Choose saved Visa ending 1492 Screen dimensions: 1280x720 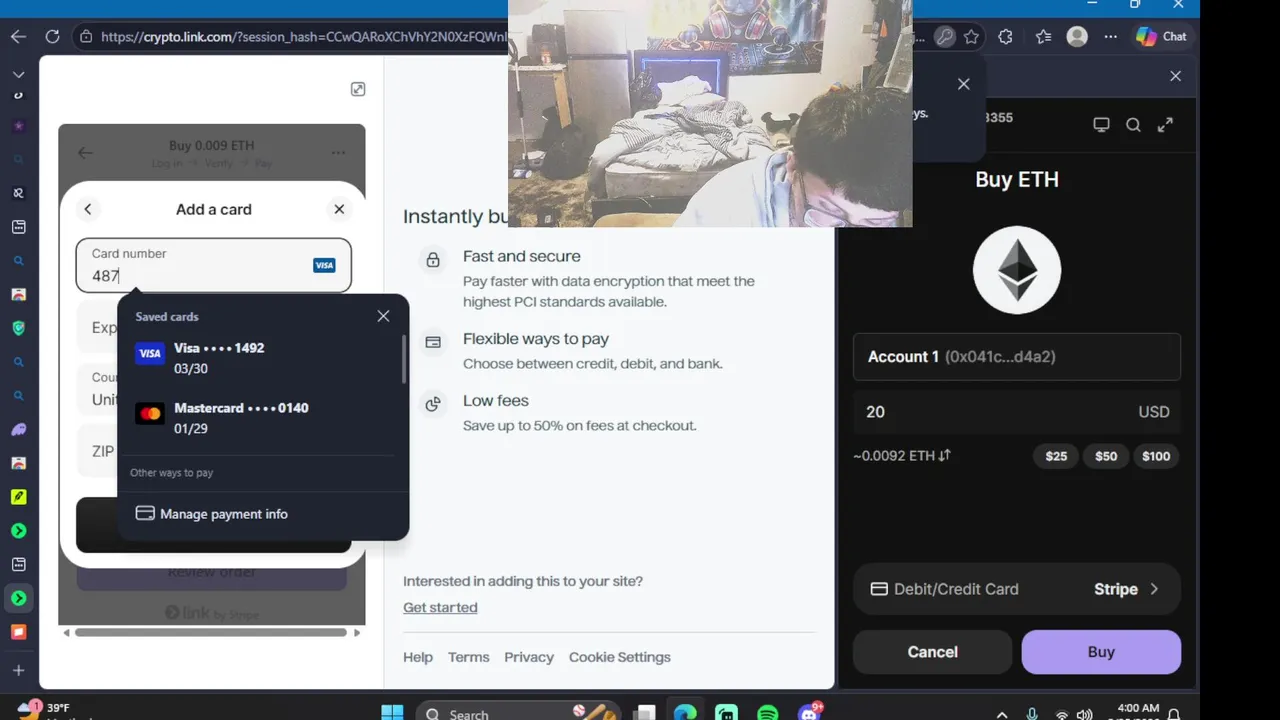260,358
